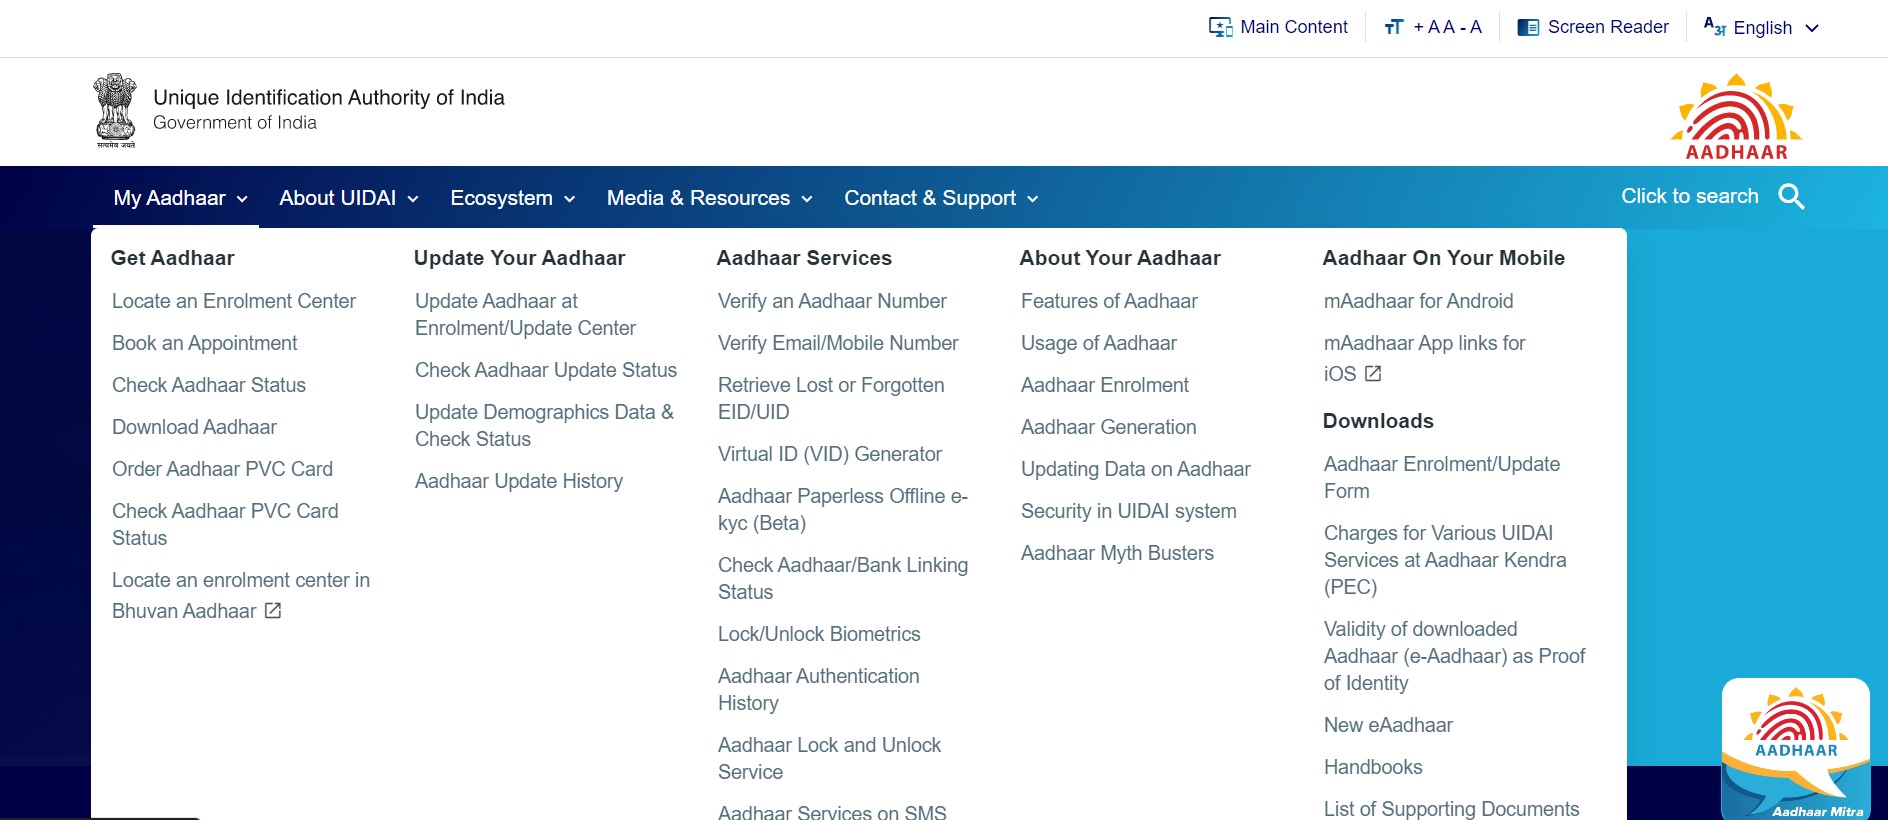
Task: Open Retrieve Lost or Forgotten EID/UID
Action: 831,398
